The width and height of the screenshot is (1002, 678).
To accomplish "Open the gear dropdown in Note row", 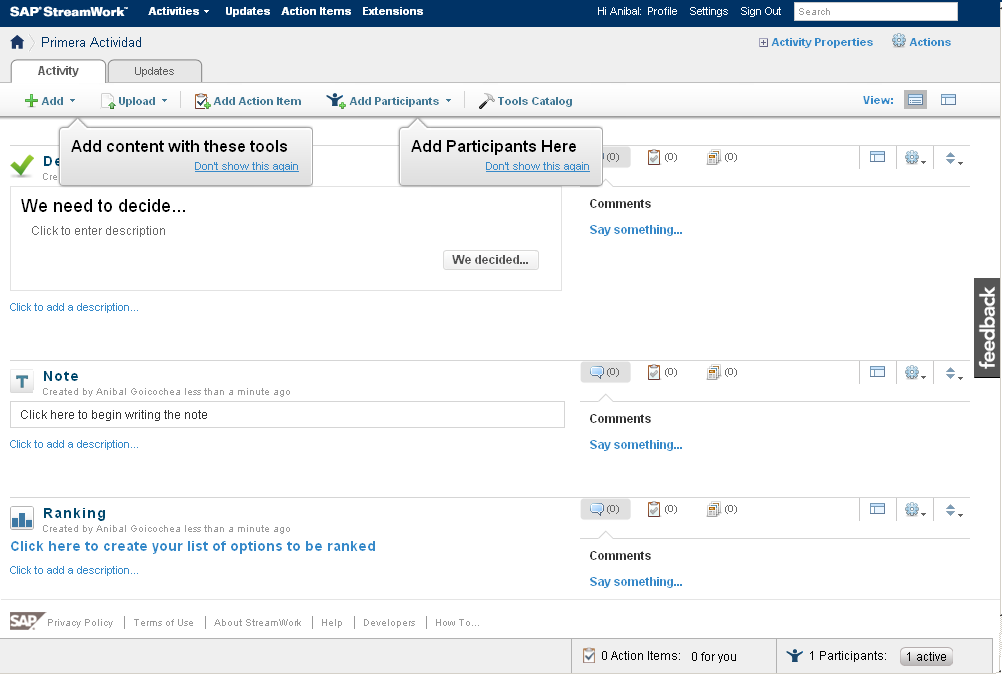I will (x=914, y=372).
